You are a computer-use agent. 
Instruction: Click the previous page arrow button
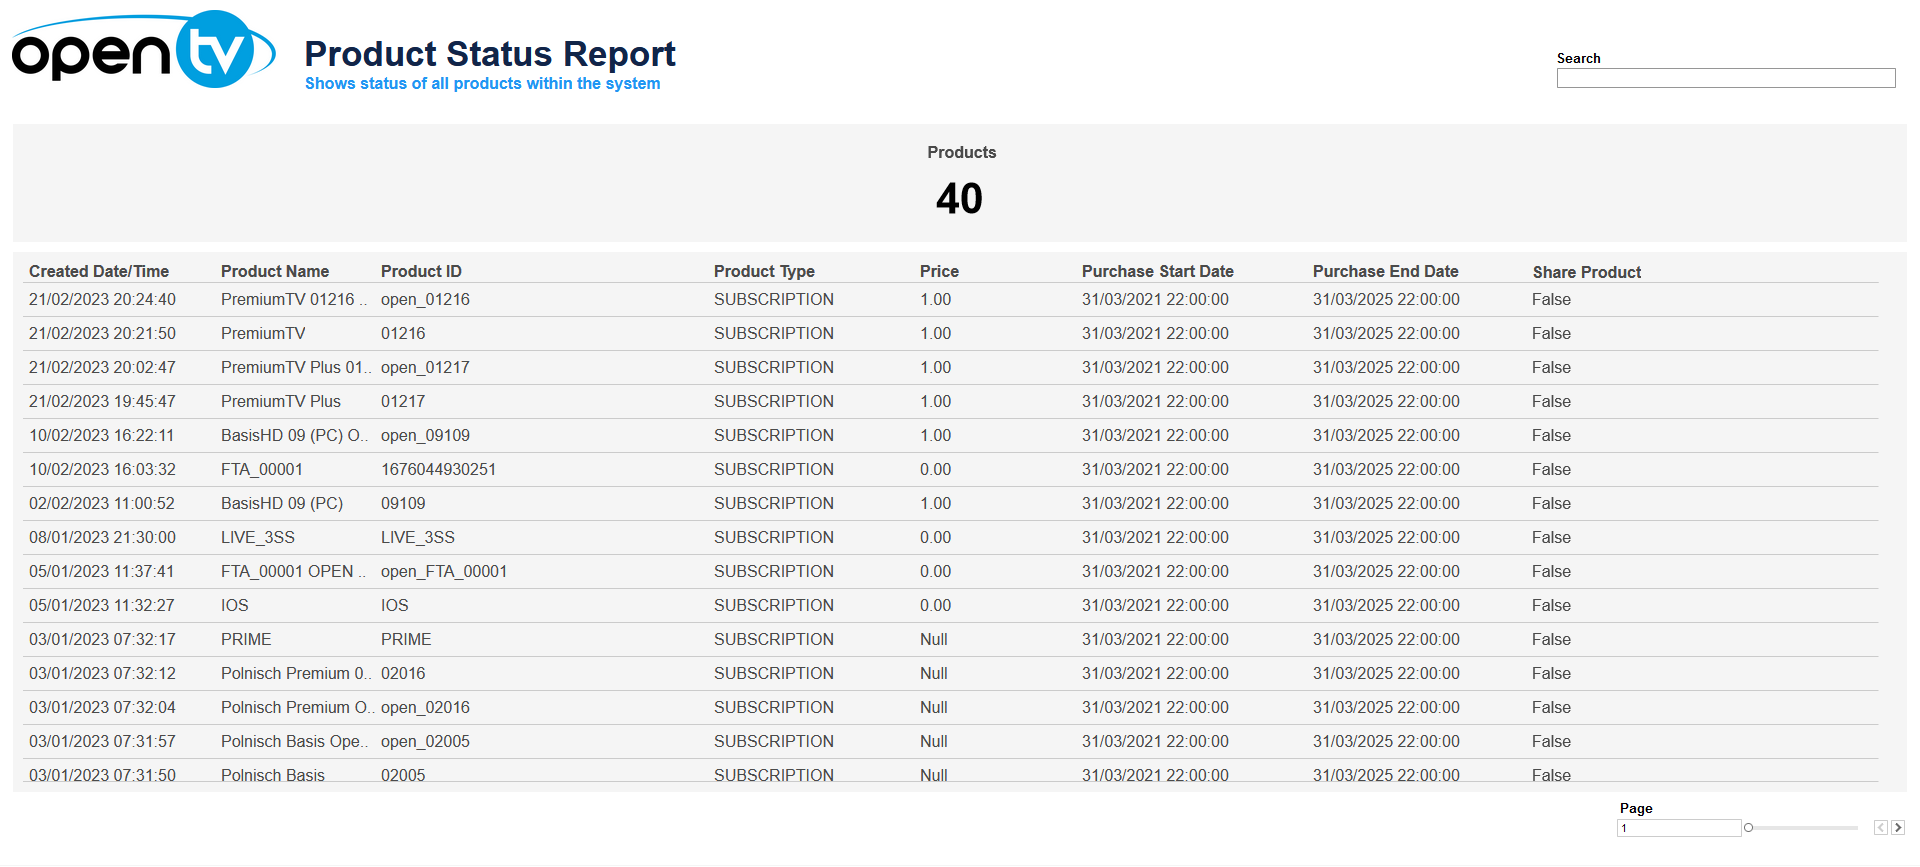pos(1880,827)
